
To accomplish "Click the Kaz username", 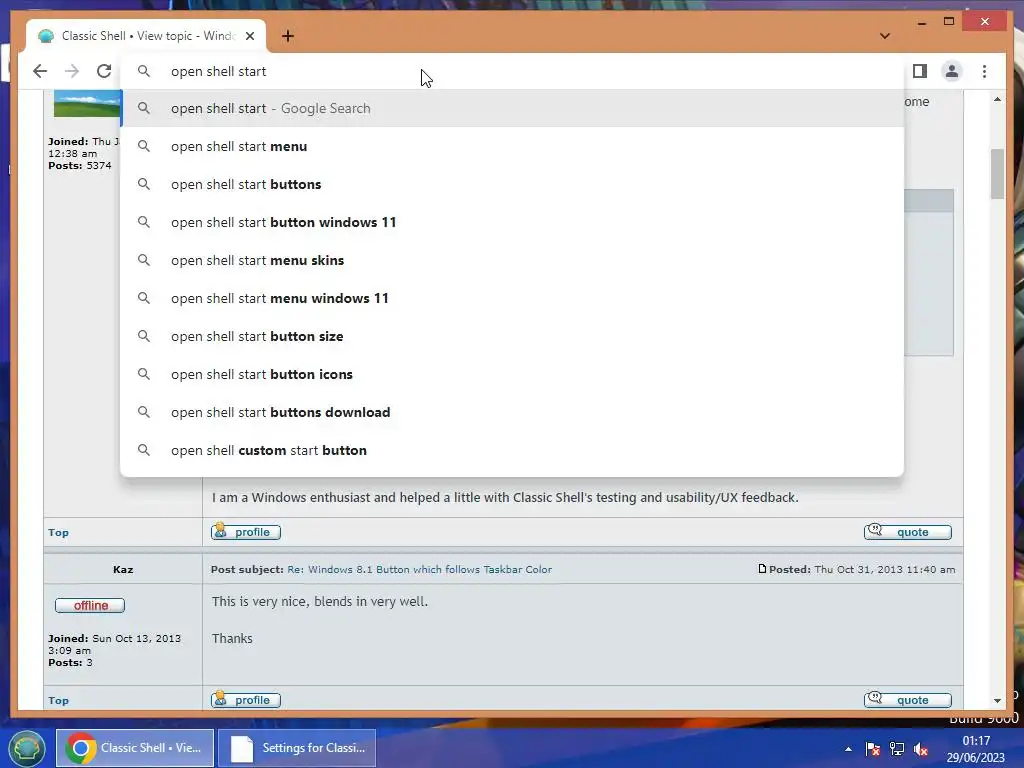I will (x=123, y=569).
